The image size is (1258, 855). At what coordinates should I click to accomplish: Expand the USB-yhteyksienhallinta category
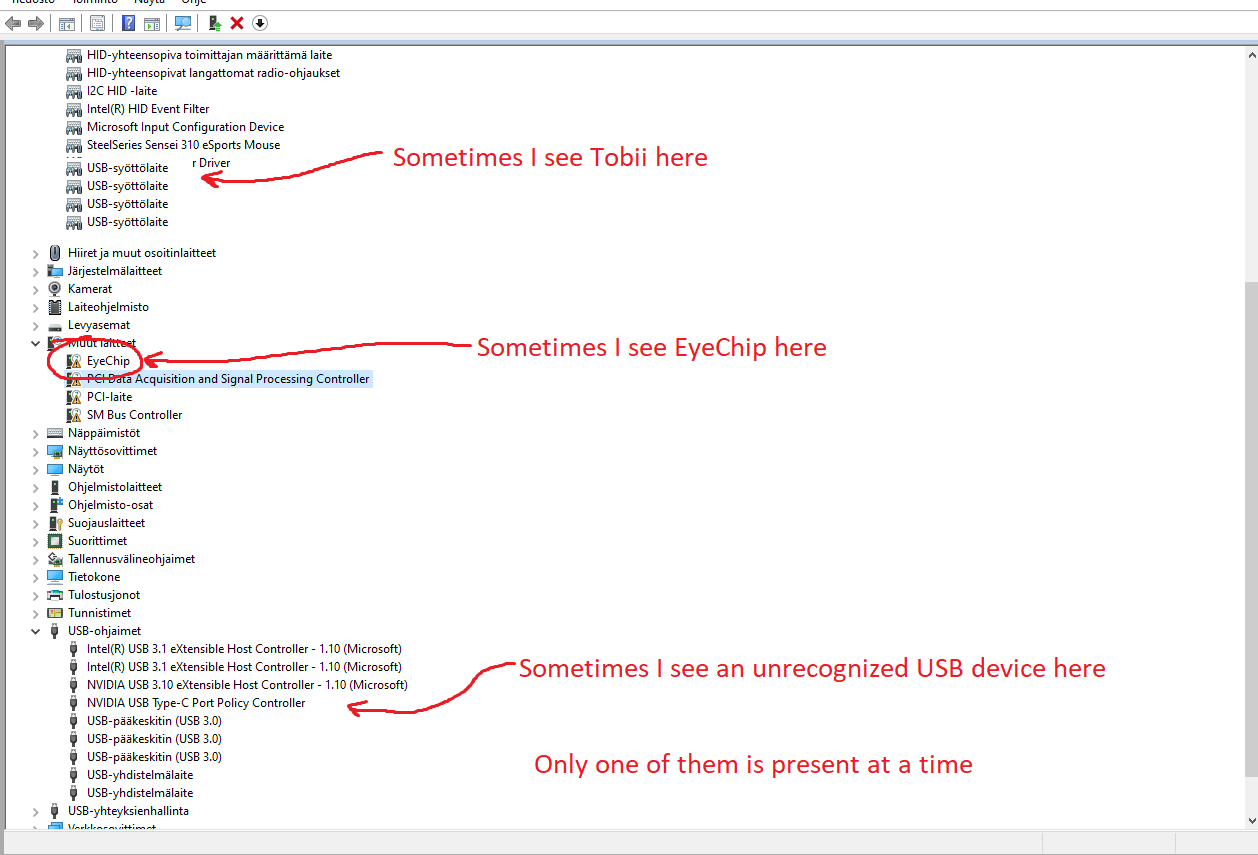tap(36, 811)
